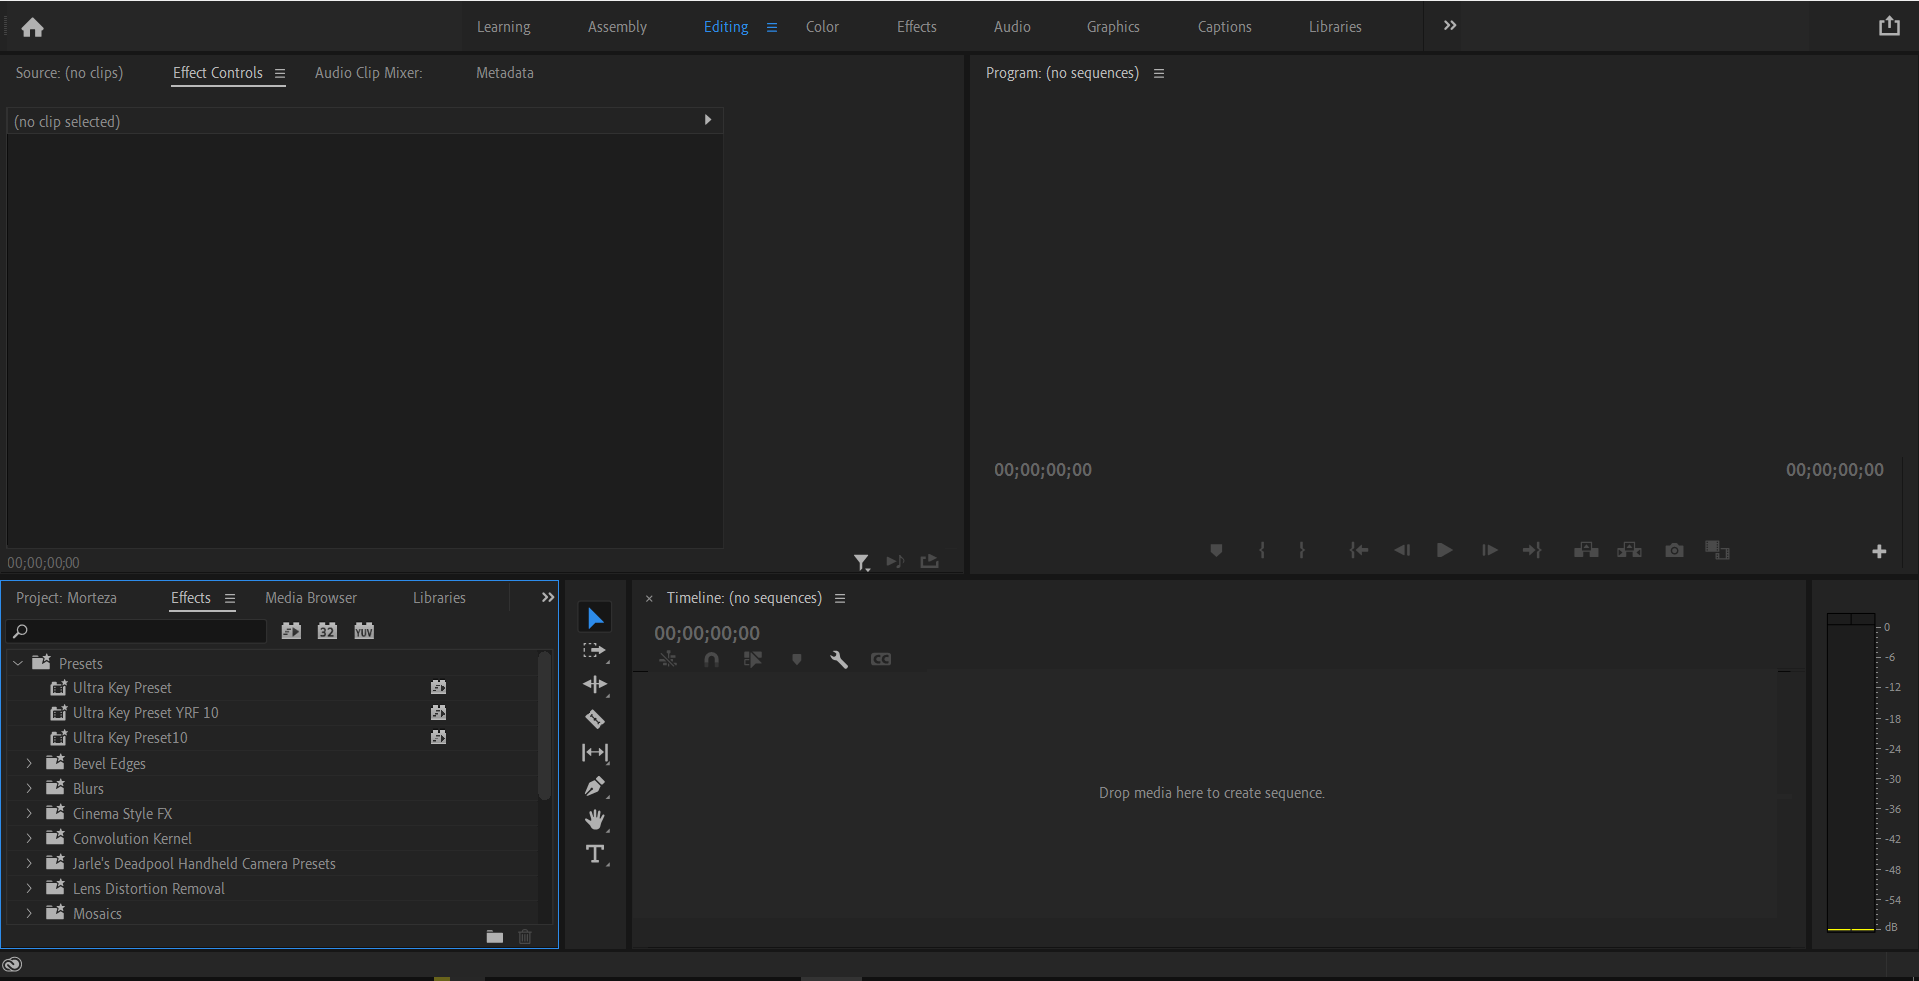Click the Accelerated Effects filter icon

pyautogui.click(x=291, y=631)
